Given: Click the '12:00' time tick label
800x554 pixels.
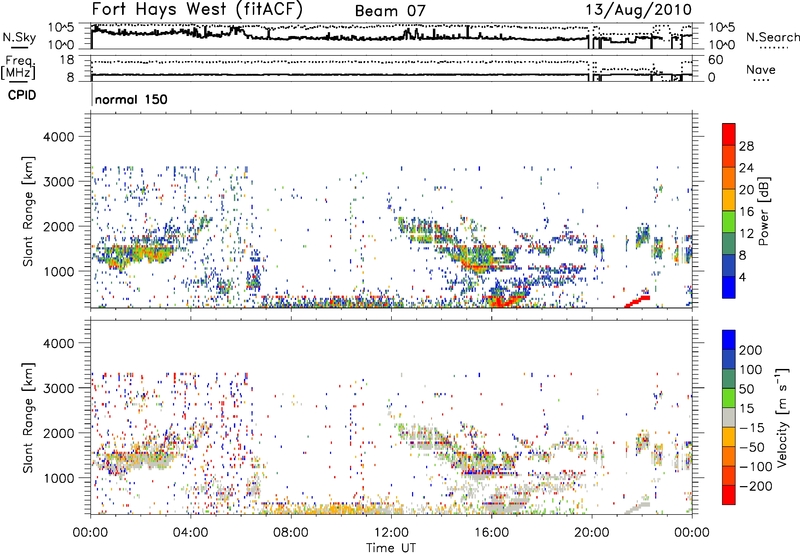Looking at the screenshot, I should click(x=391, y=533).
